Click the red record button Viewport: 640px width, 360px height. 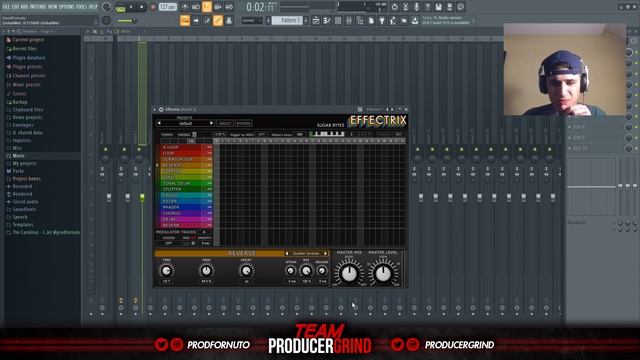click(x=153, y=7)
